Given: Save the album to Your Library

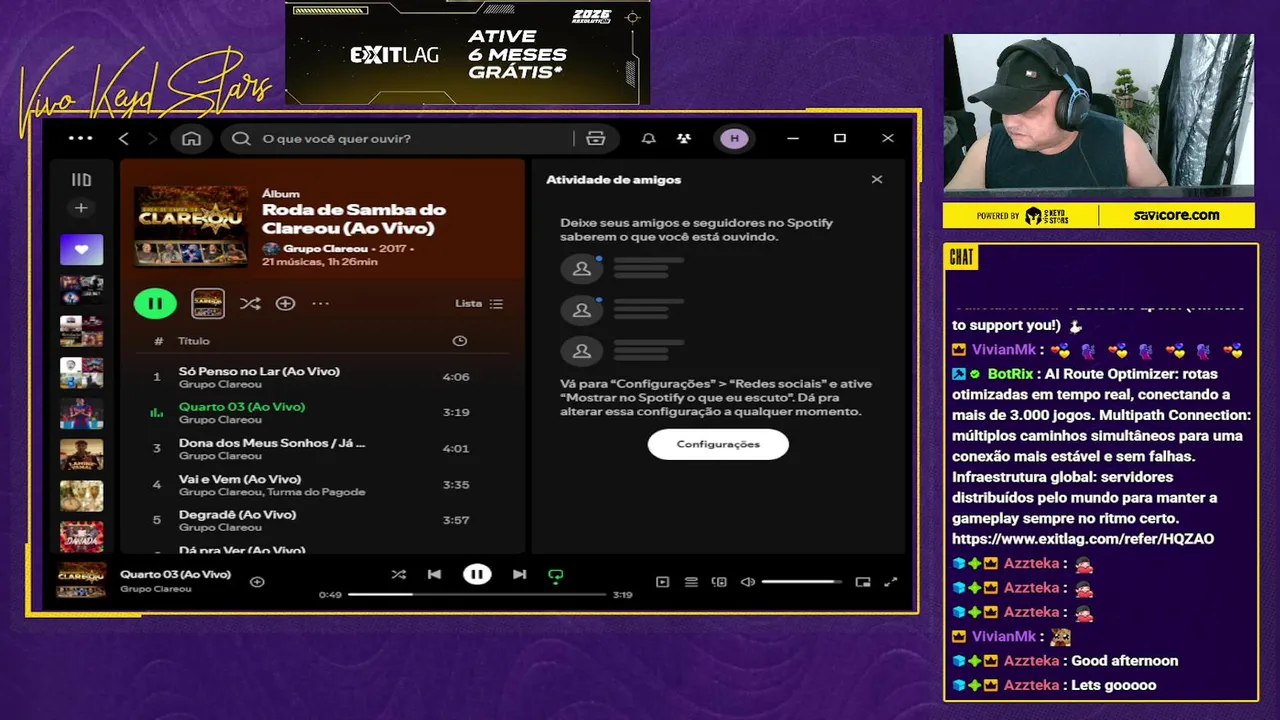Looking at the screenshot, I should (x=285, y=303).
